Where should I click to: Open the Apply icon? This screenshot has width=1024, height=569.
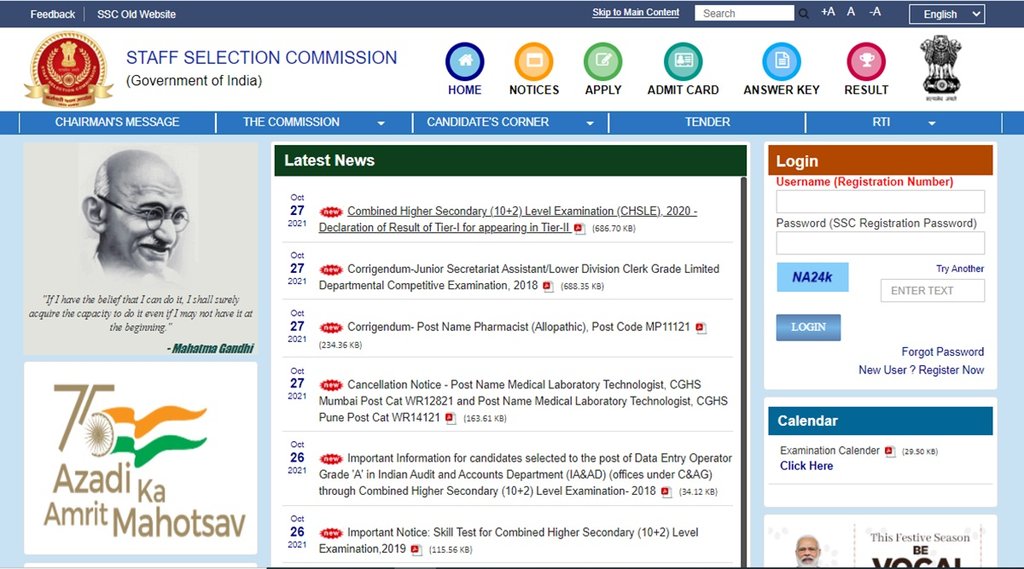click(603, 62)
